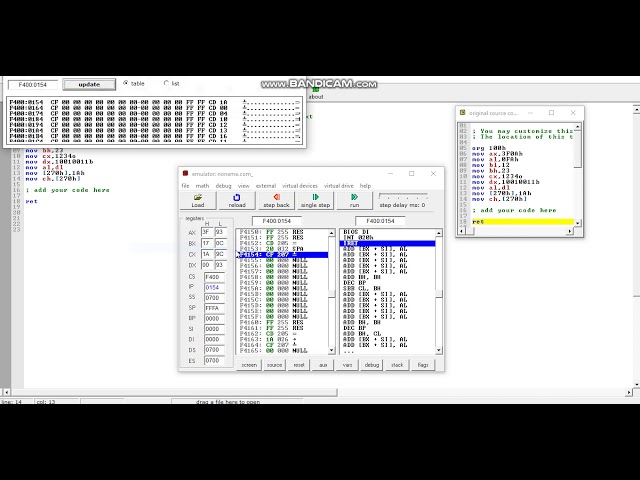Click 'org 100h' line in original source window
Image resolution: width=640 pixels, height=480 pixels.
tap(489, 148)
